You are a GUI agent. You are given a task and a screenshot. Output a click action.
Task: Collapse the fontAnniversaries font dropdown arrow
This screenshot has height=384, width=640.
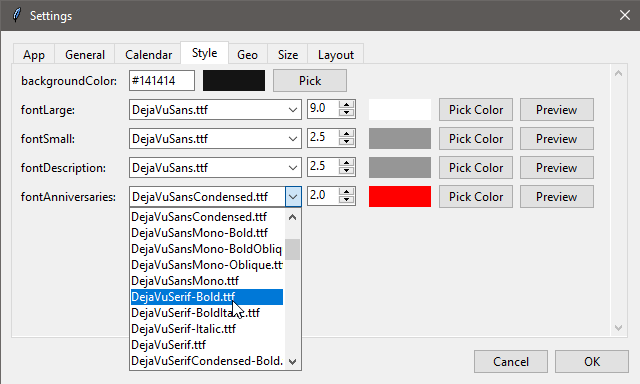[293, 197]
